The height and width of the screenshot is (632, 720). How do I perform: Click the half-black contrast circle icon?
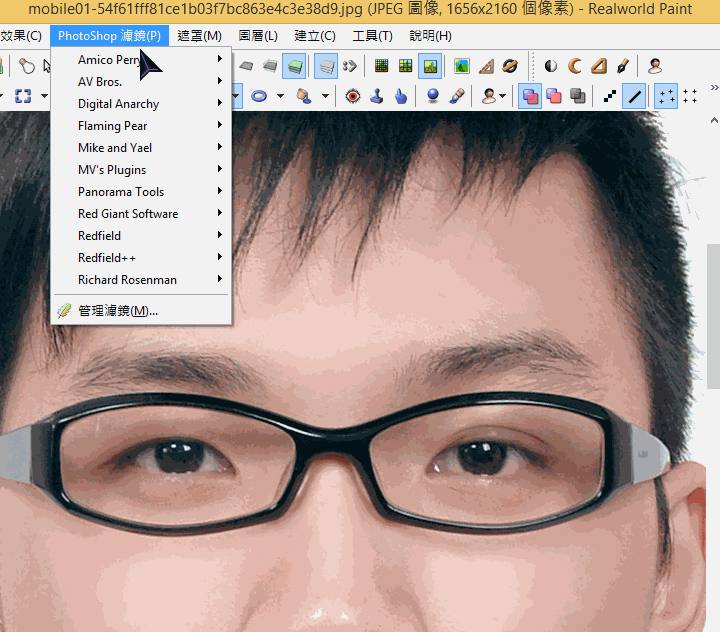click(551, 67)
